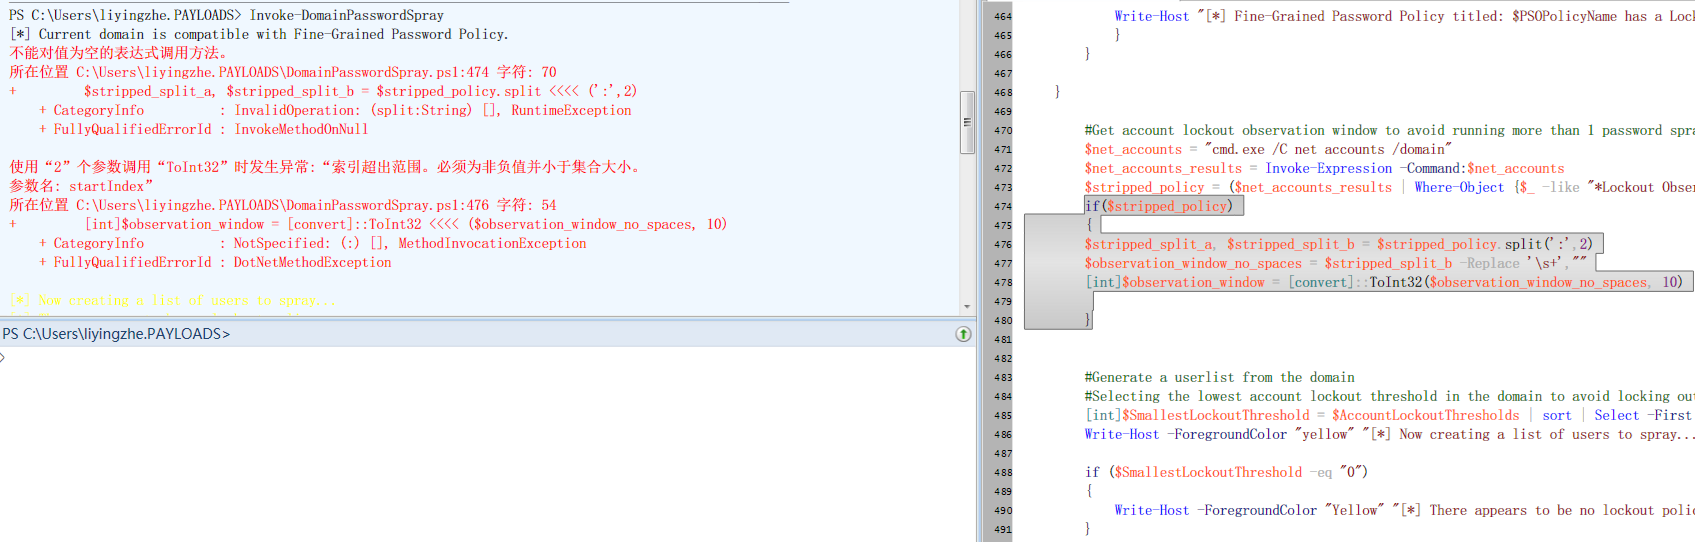Click the '[int]$observation_window = [convert]::ToInt32' script line
Screen dimensions: 1695x542
pyautogui.click(x=1384, y=282)
